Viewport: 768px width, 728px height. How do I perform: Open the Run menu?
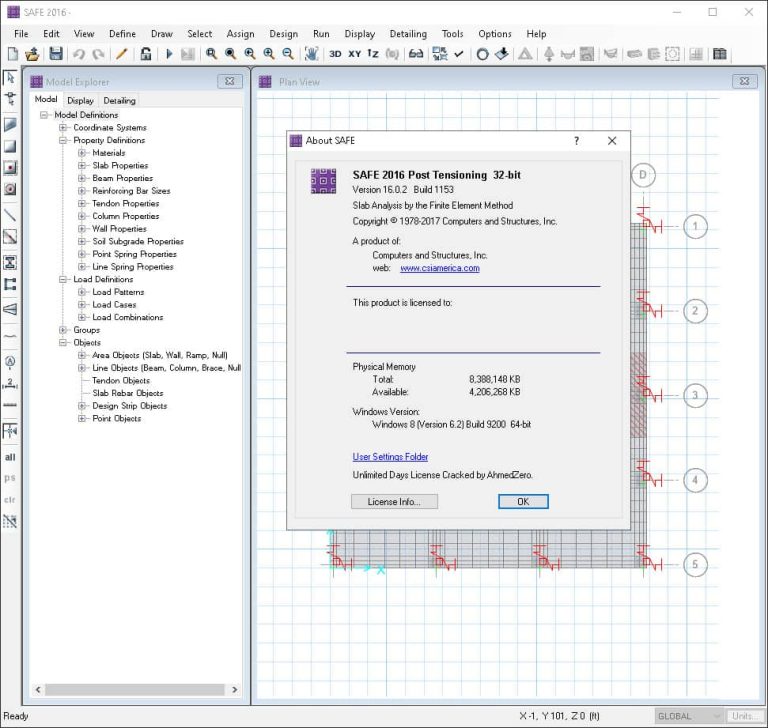(321, 34)
